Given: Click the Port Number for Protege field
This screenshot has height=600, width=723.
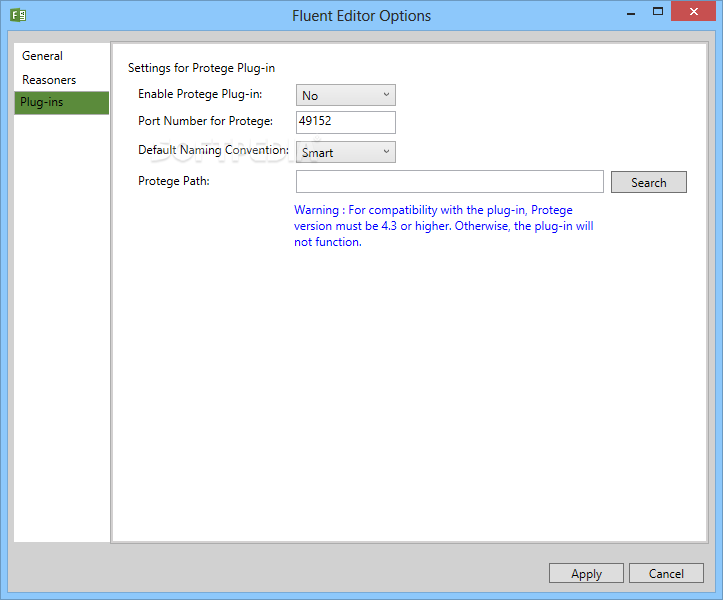Looking at the screenshot, I should pos(345,122).
